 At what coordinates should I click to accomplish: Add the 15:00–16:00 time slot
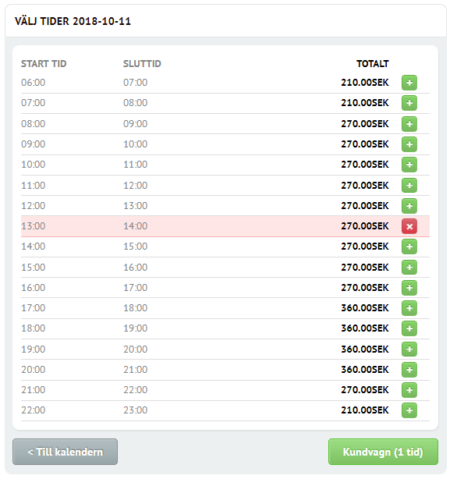coord(409,267)
